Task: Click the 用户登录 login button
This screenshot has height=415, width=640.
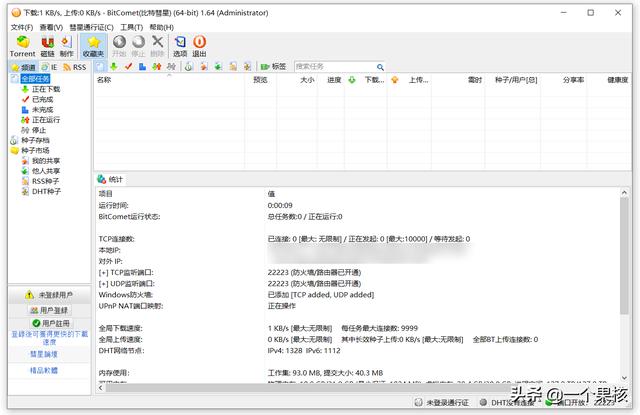Action: 49,310
